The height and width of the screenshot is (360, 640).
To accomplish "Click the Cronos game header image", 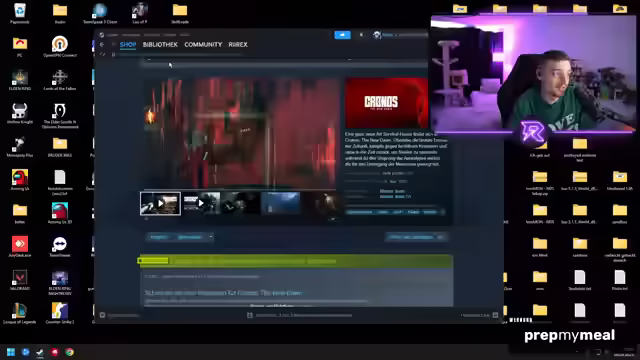I will tap(387, 103).
